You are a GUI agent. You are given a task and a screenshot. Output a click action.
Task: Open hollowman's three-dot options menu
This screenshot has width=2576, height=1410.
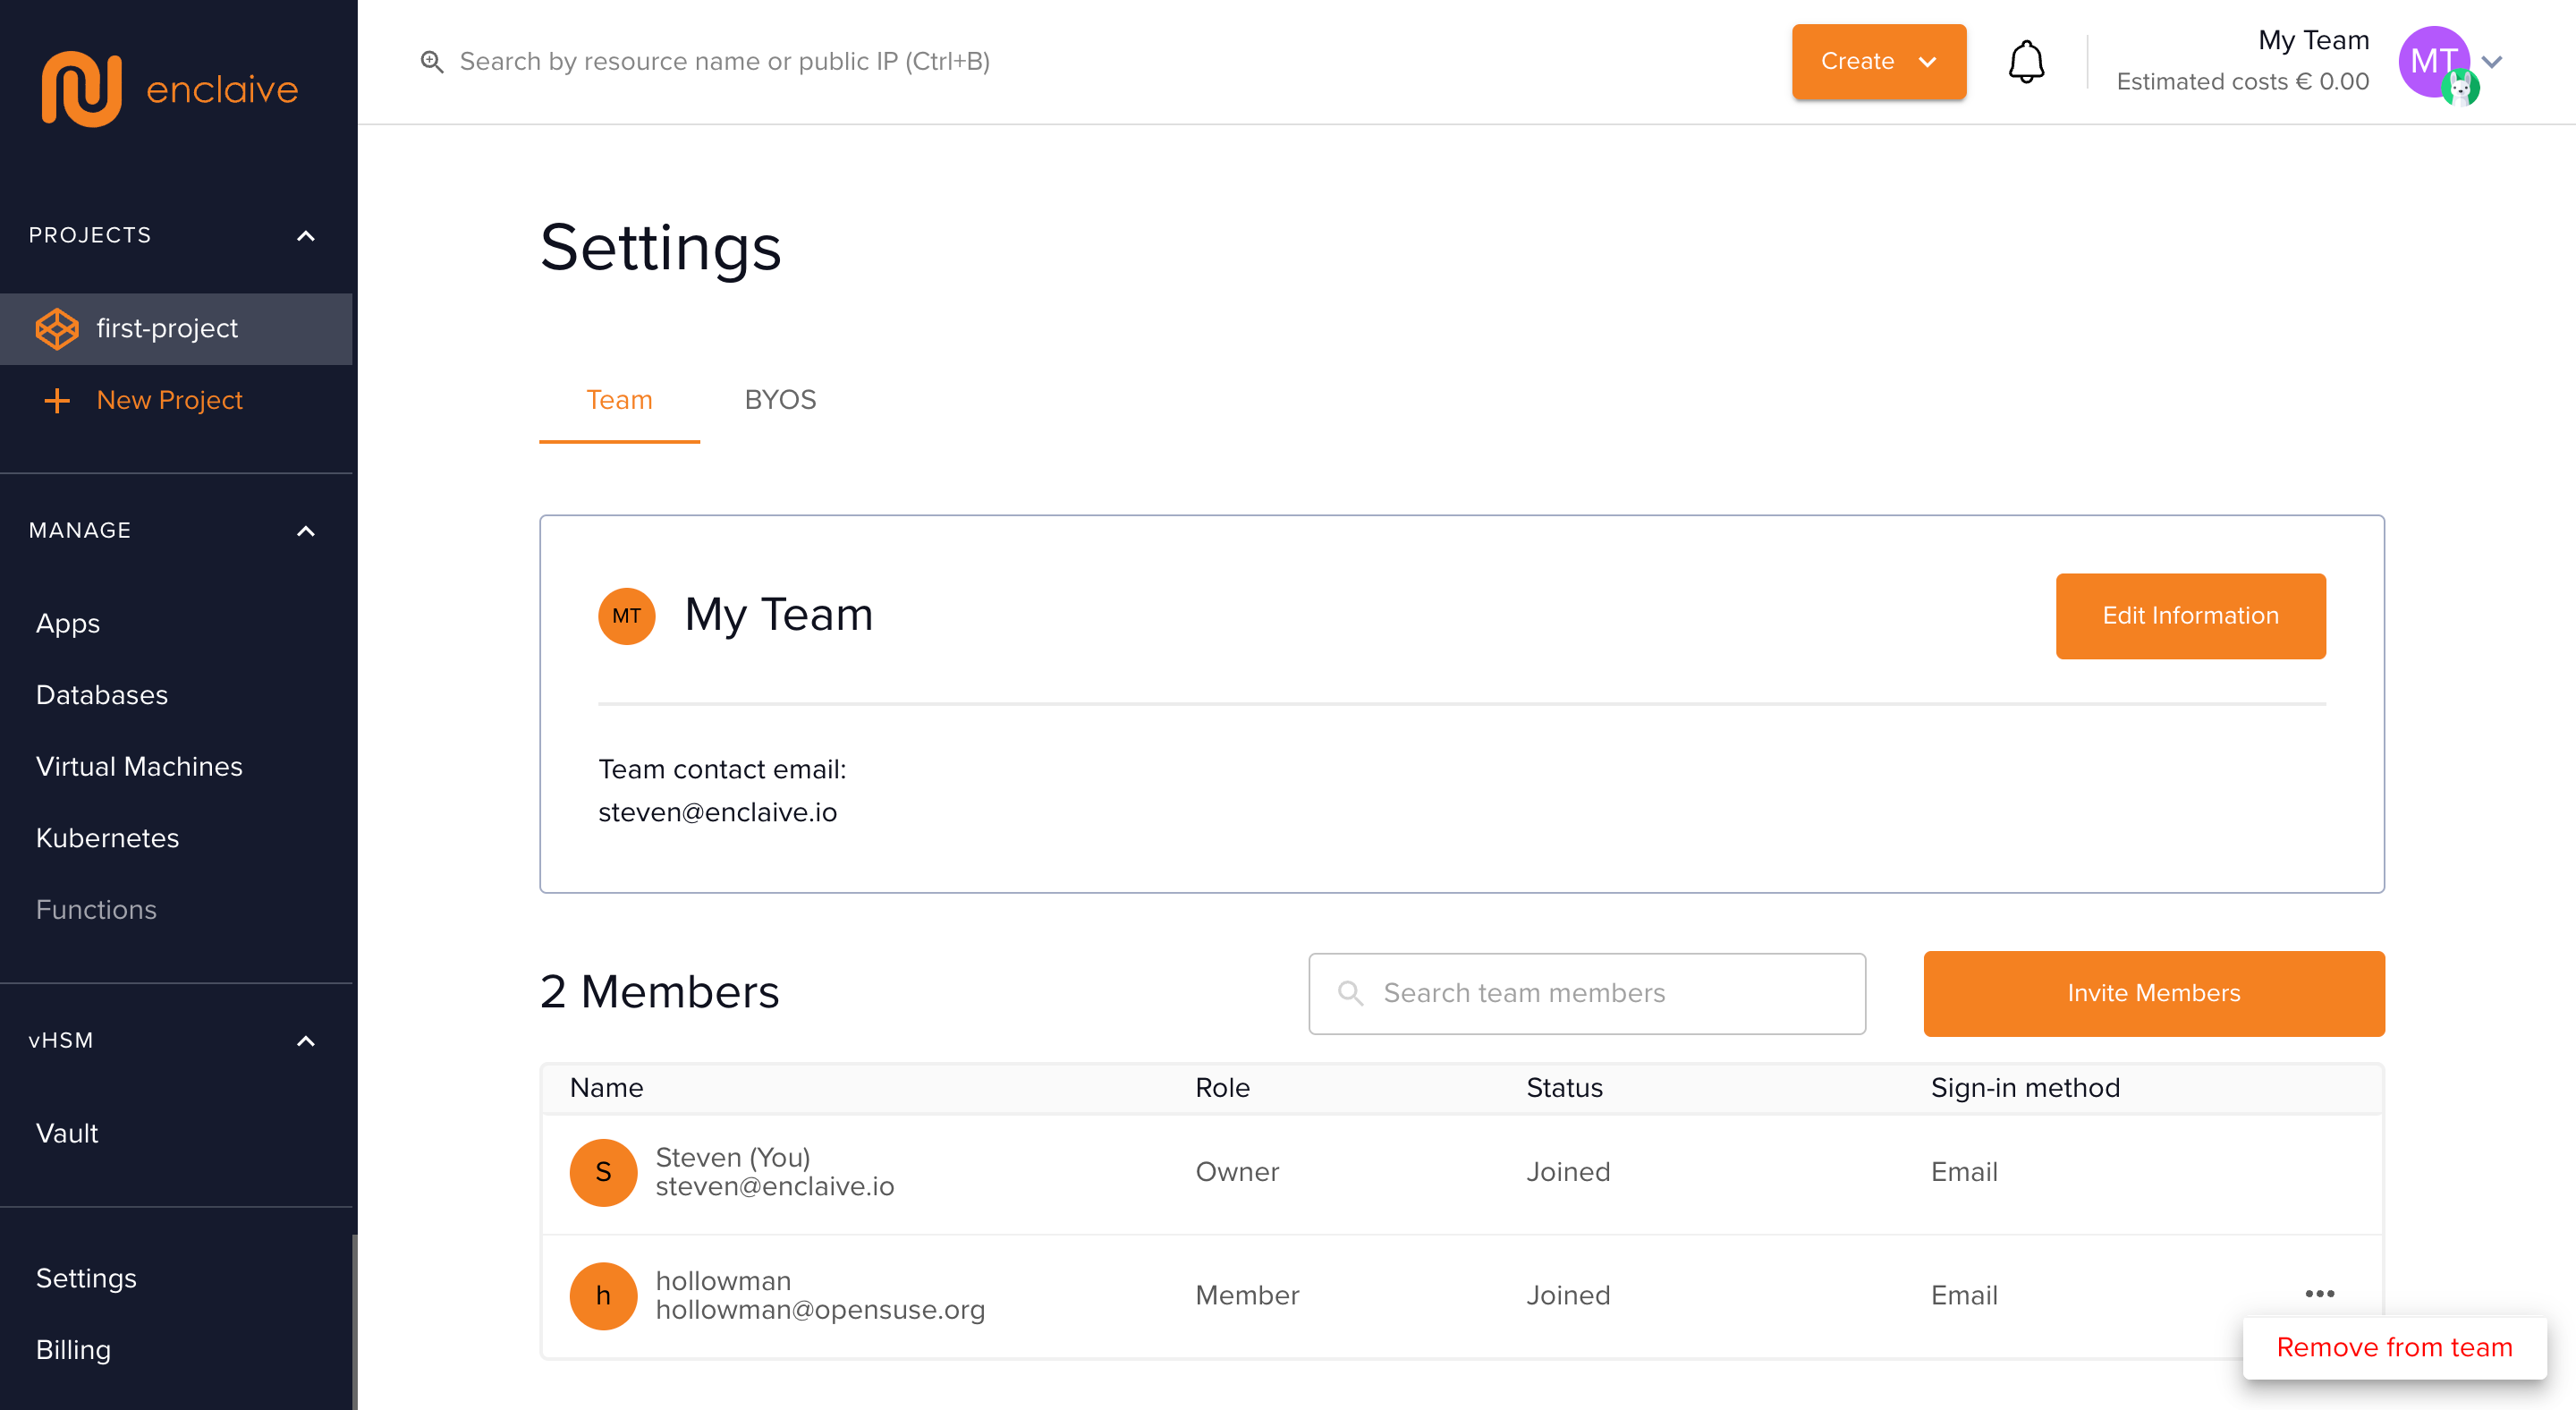[2319, 1294]
